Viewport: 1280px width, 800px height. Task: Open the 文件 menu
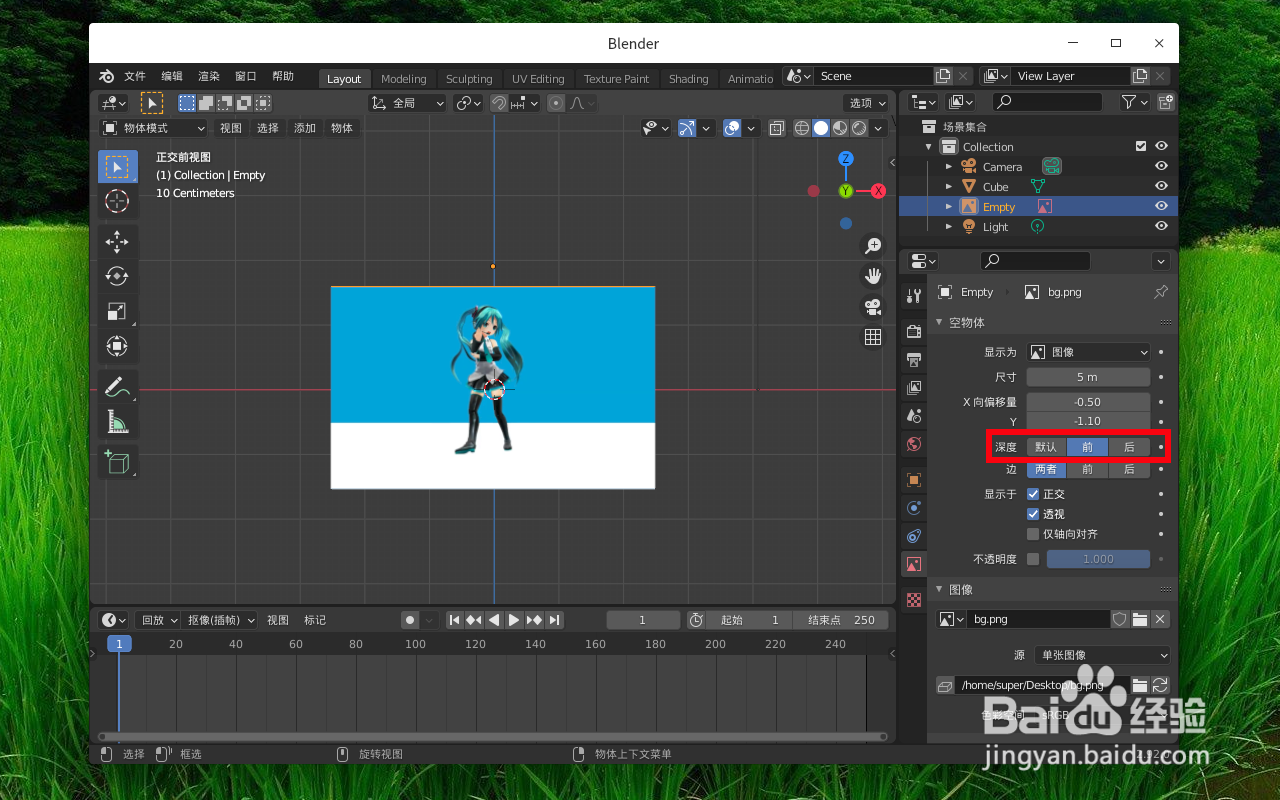coord(135,77)
